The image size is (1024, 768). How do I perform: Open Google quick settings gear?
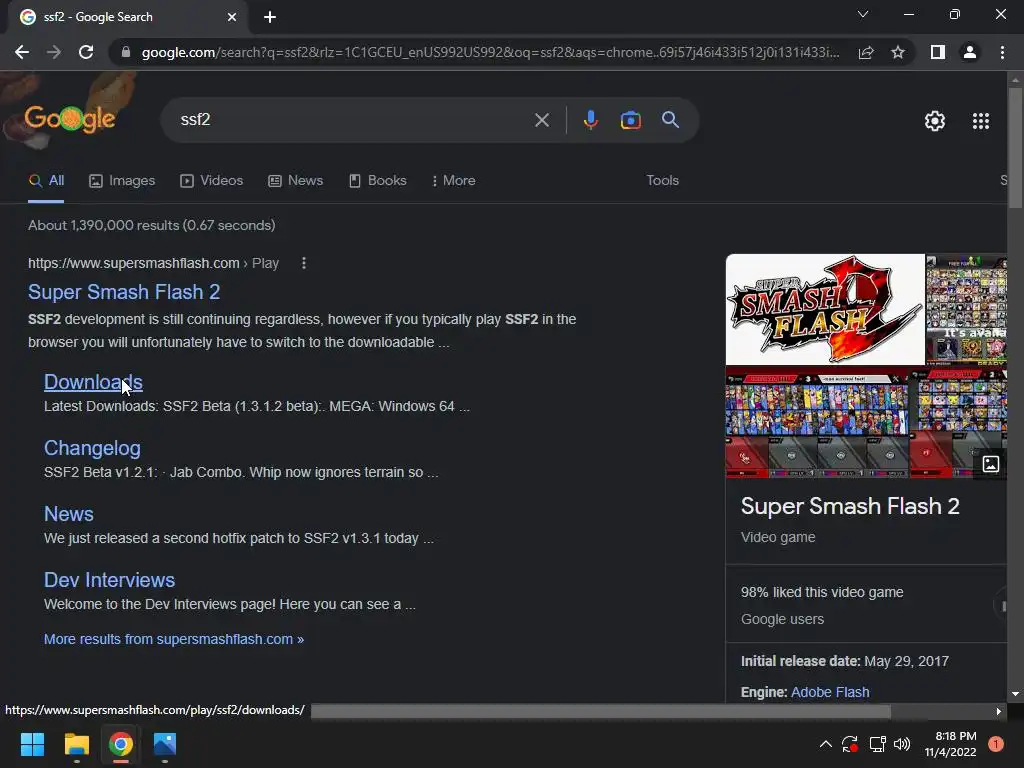(935, 121)
